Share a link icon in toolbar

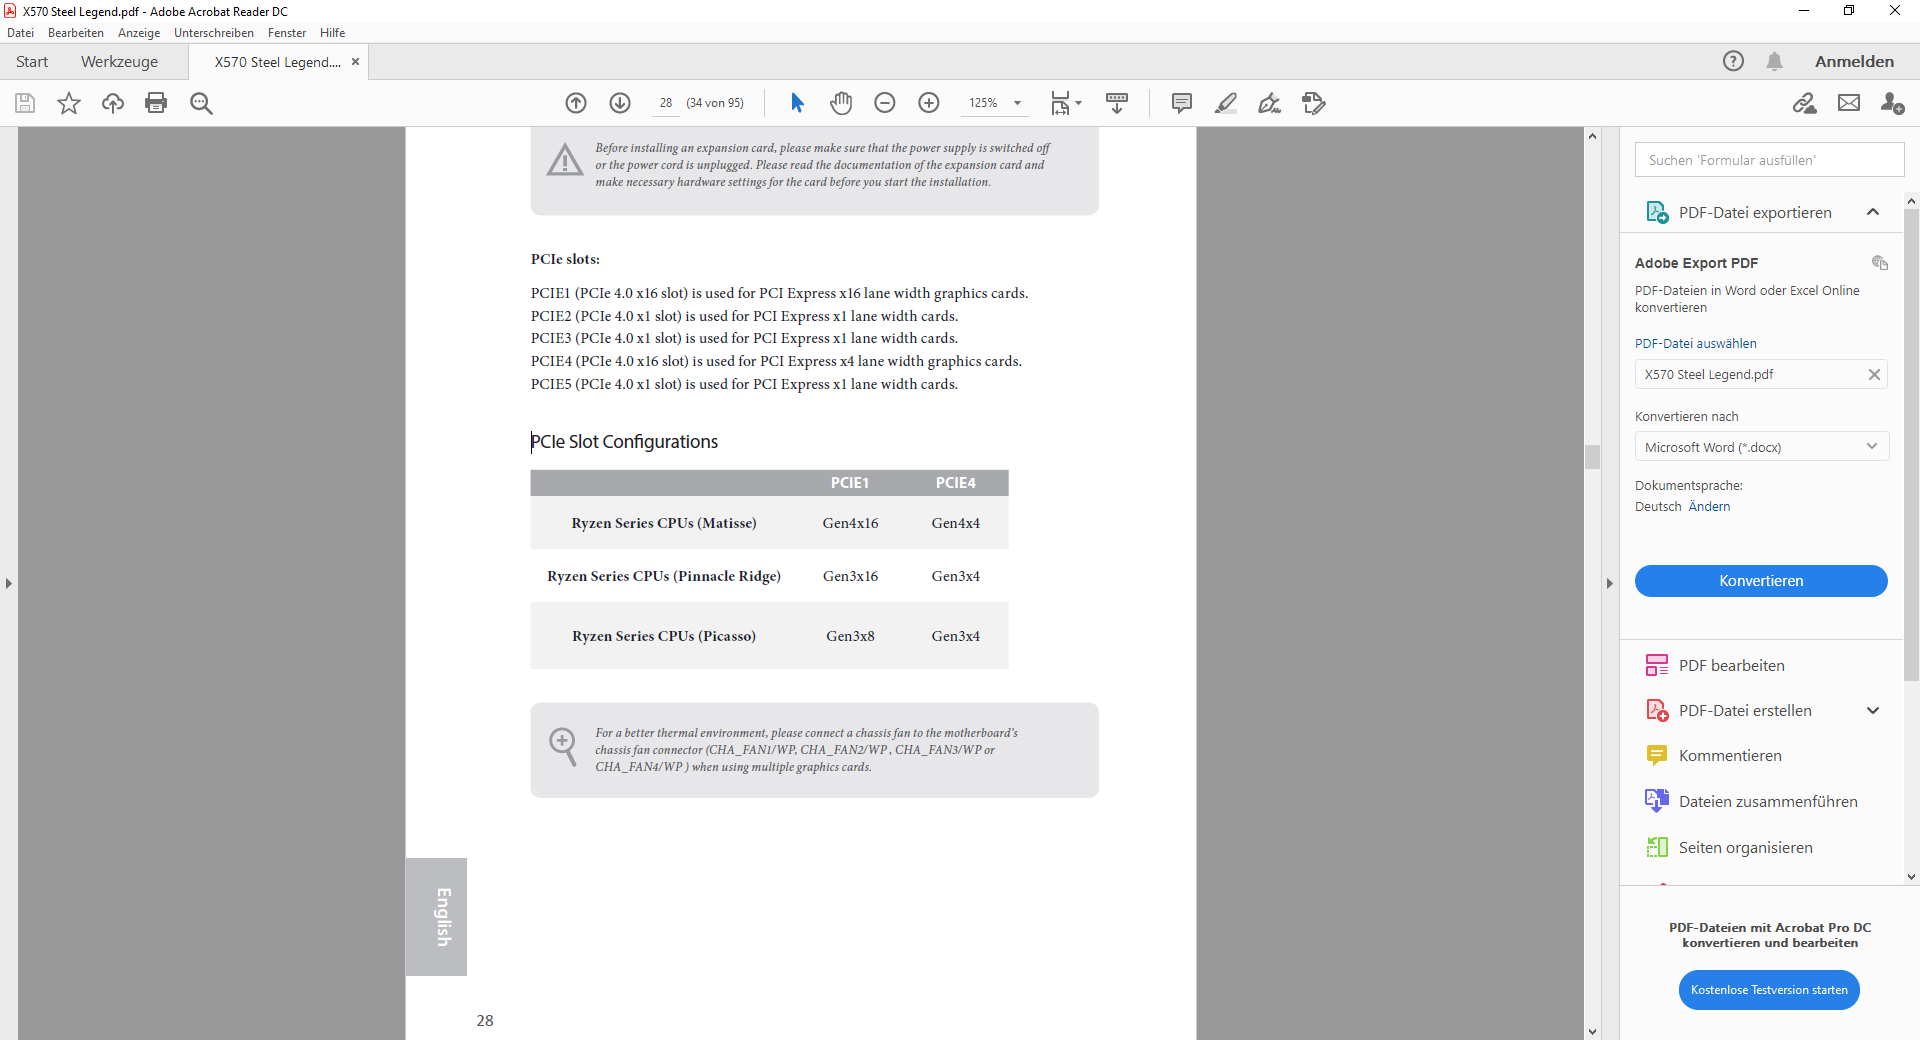click(x=1805, y=103)
